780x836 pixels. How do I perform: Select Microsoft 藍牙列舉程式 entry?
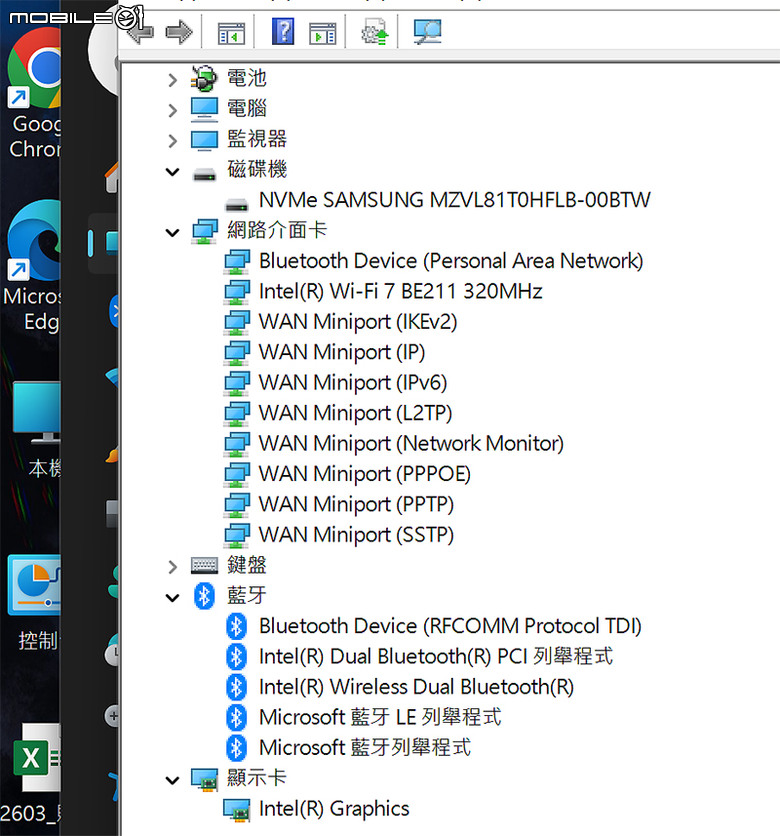(x=365, y=747)
